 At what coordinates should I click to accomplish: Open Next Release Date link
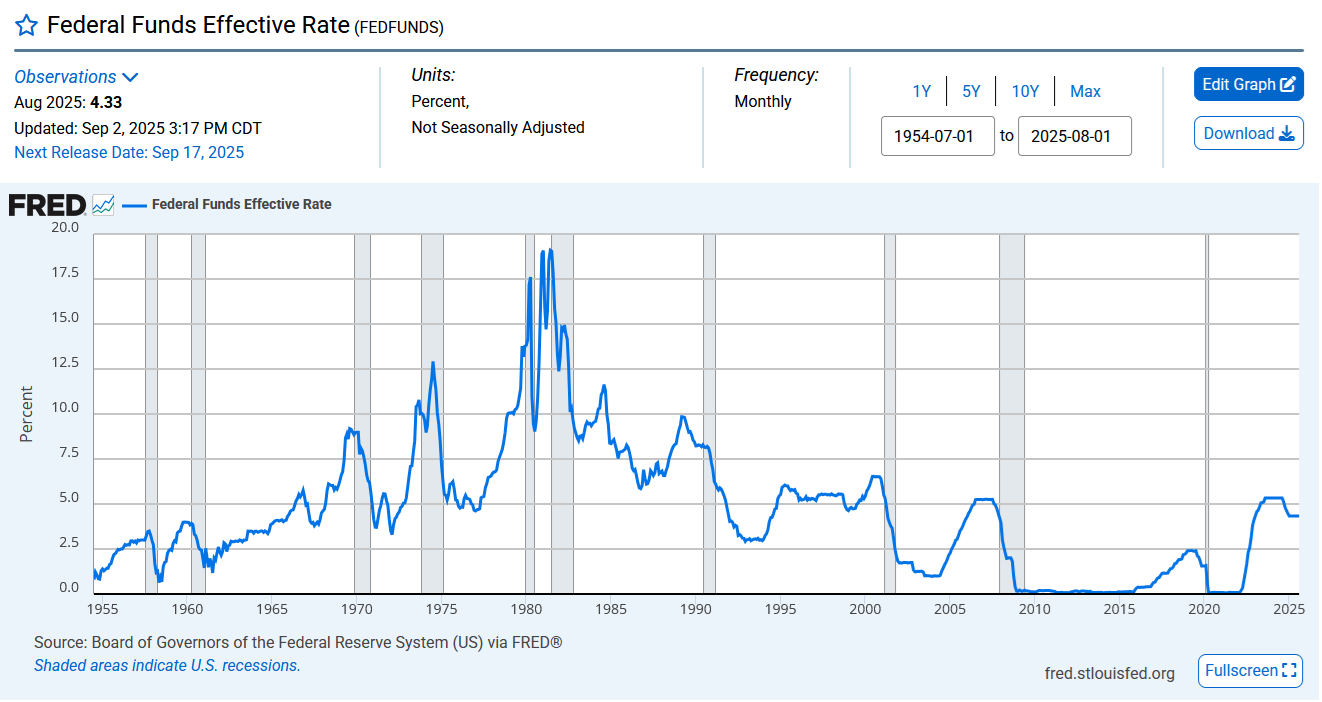[129, 152]
